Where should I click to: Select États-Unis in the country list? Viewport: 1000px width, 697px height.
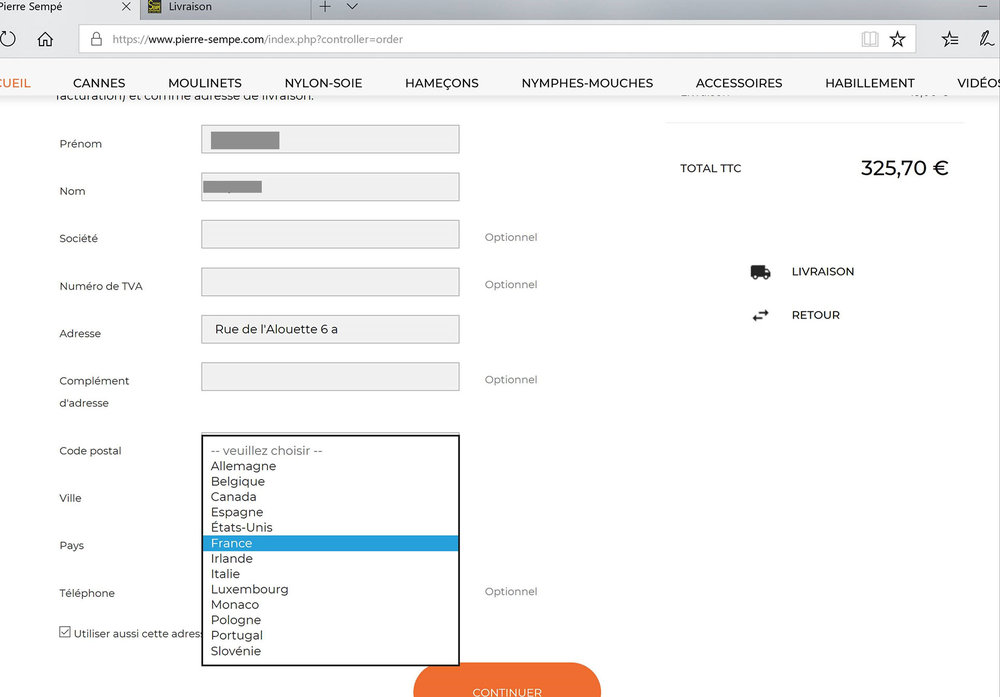[x=330, y=527]
